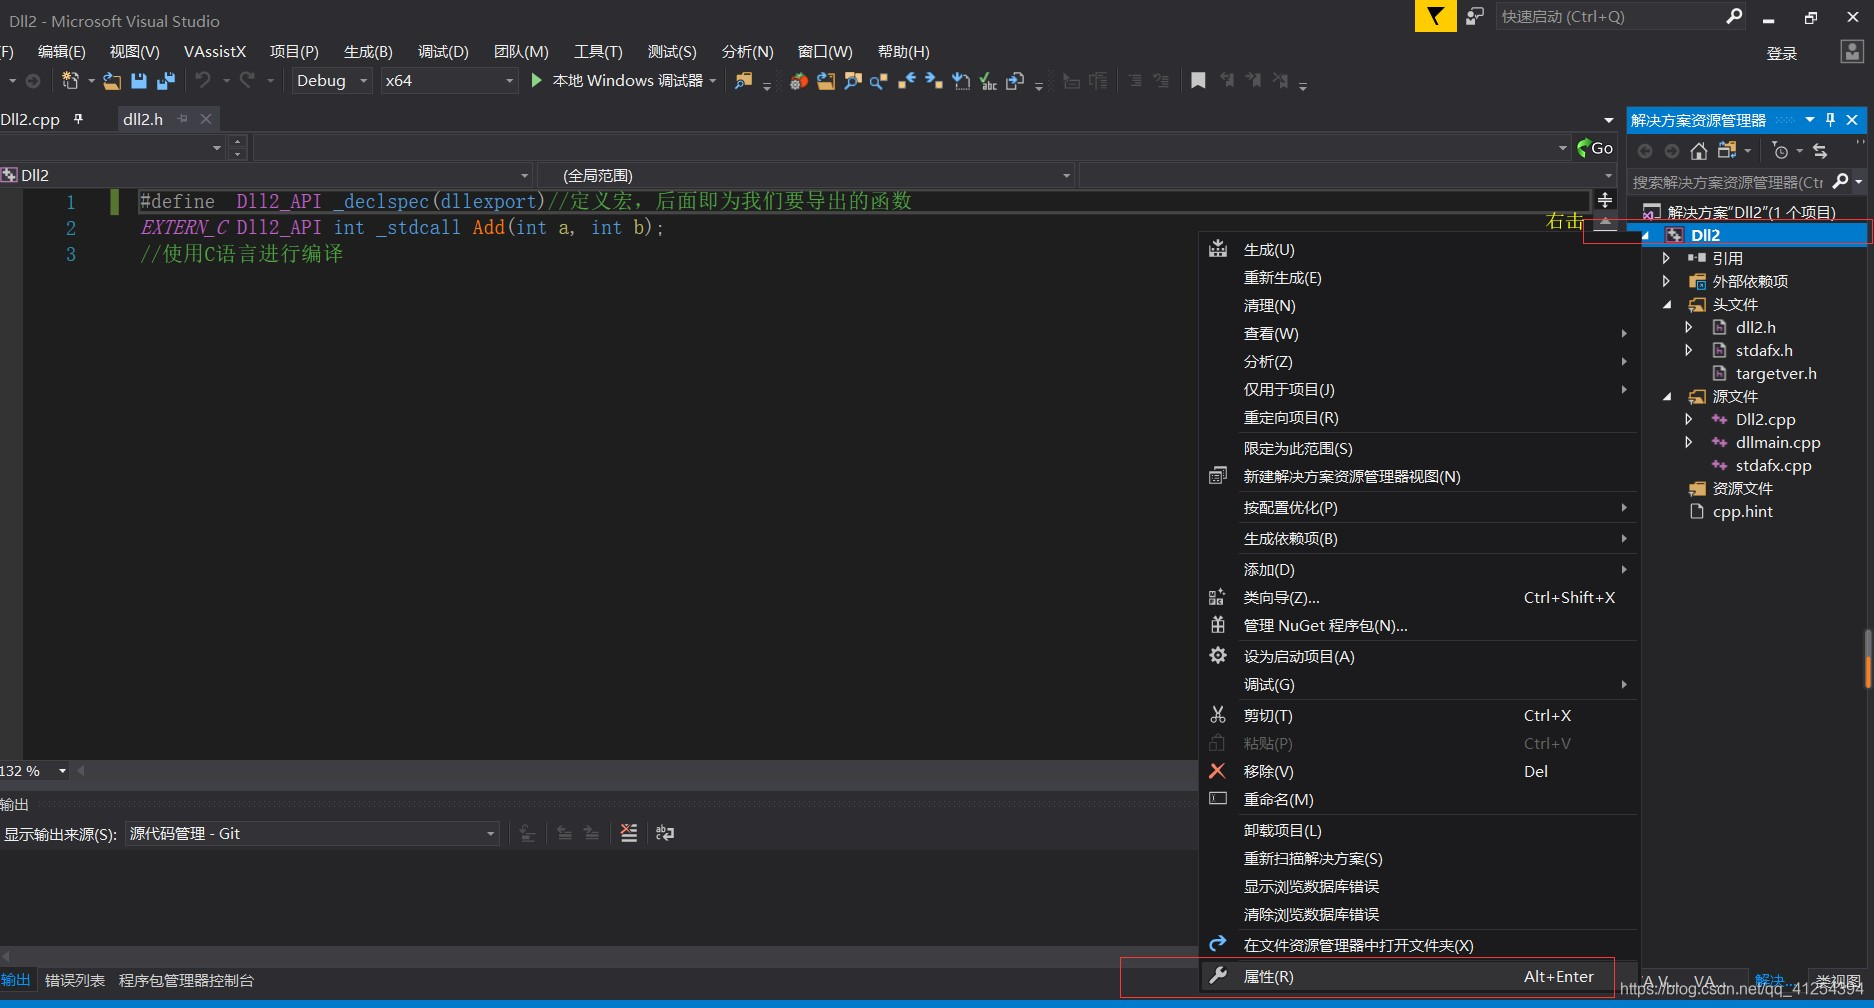
Task: Click the Undo arrow in the toolbar
Action: click(x=203, y=80)
